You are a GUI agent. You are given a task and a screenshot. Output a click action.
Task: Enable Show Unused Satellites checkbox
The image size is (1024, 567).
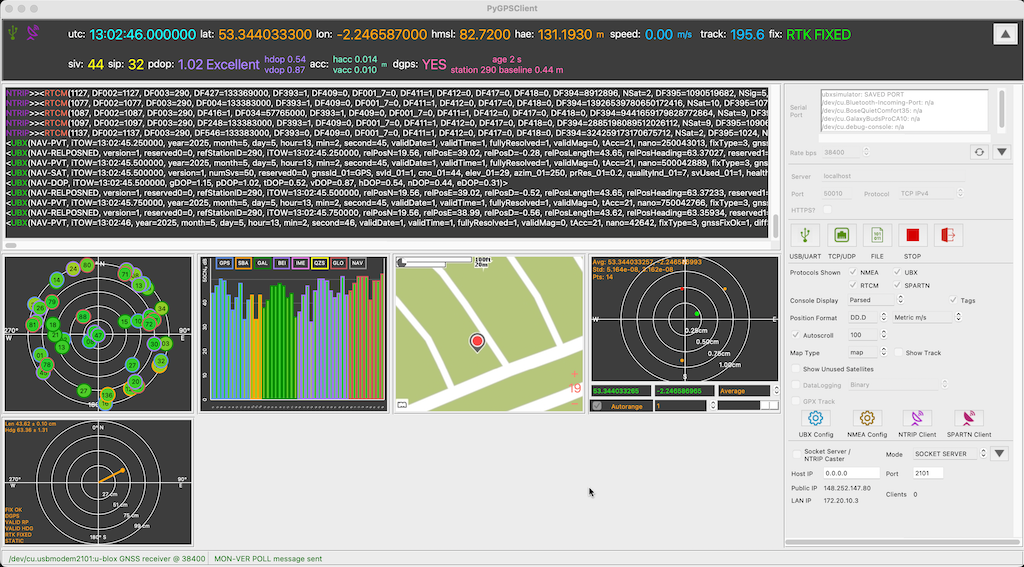coord(795,368)
